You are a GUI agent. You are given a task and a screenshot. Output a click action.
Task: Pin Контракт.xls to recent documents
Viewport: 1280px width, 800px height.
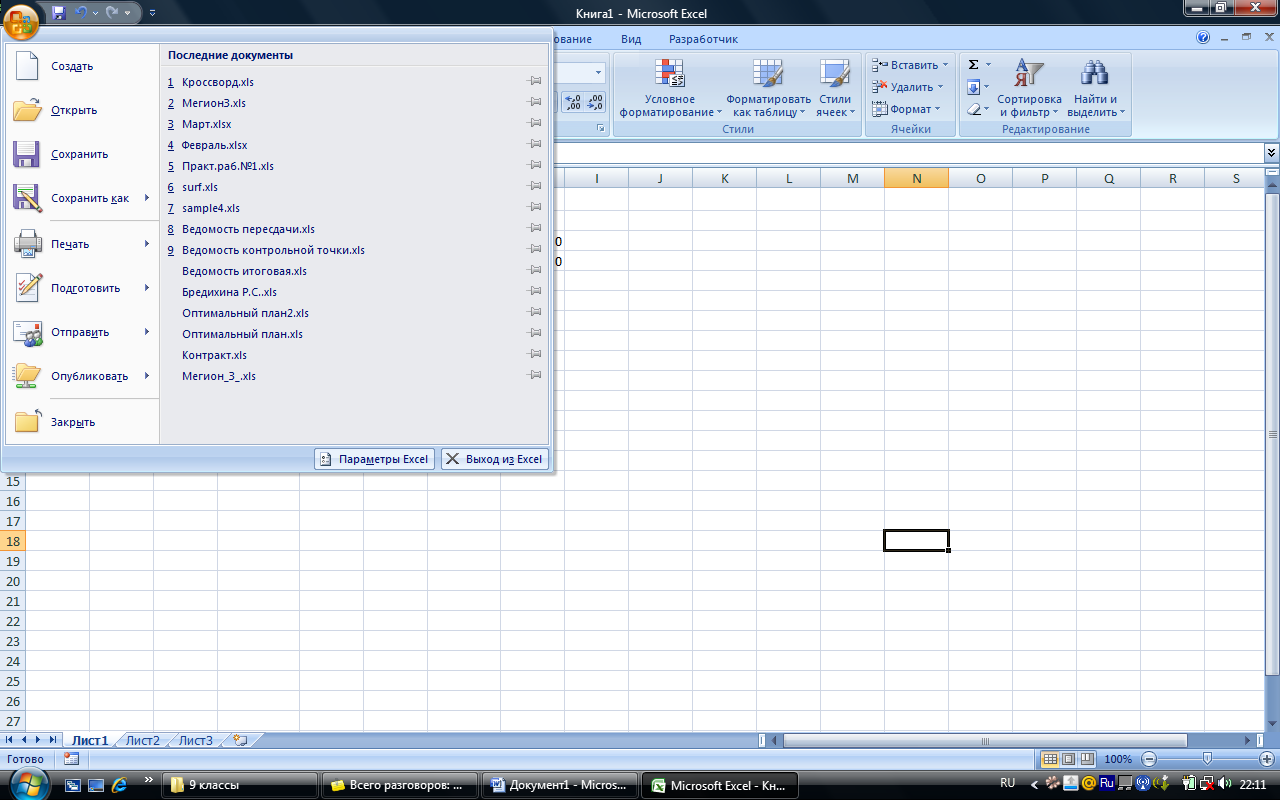(x=535, y=355)
